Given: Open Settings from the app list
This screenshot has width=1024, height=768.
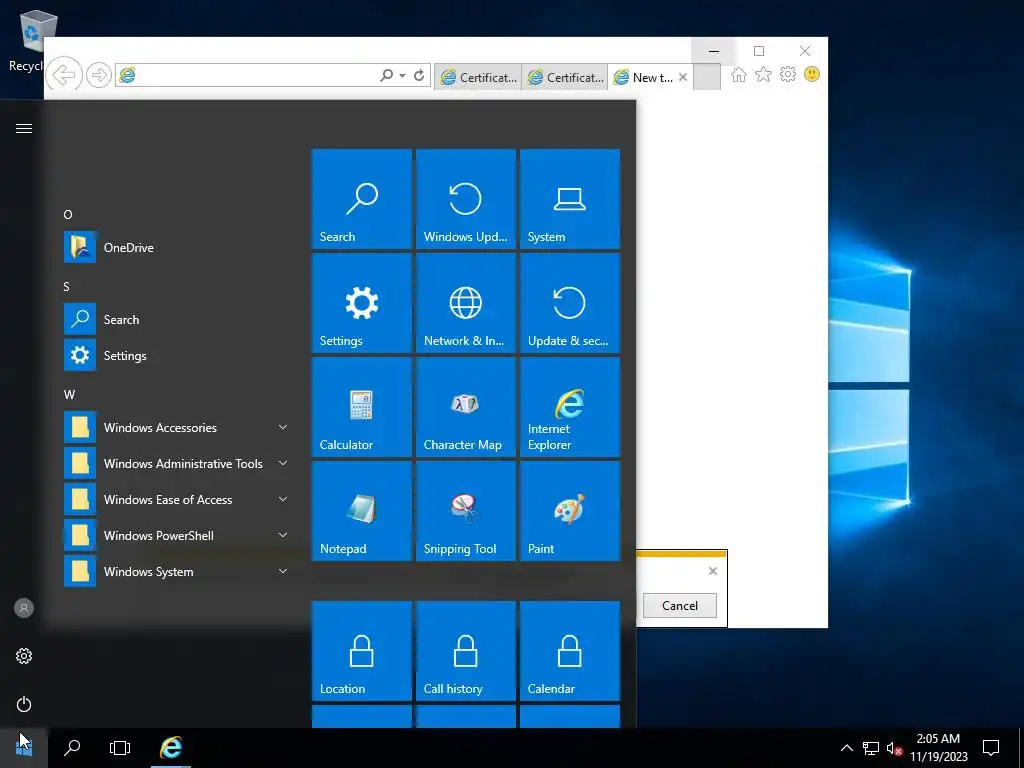Looking at the screenshot, I should point(176,355).
